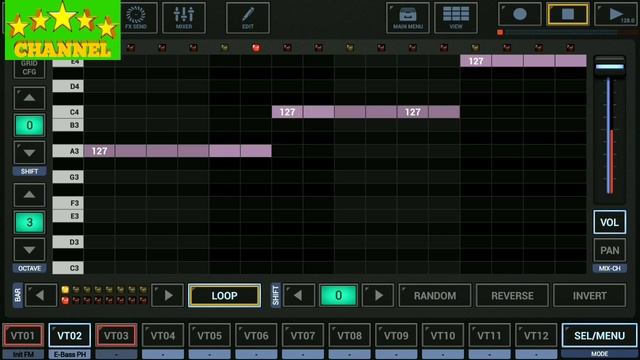Screen dimensions: 640x360
Task: Select track VT02
Action: [x=70, y=336]
